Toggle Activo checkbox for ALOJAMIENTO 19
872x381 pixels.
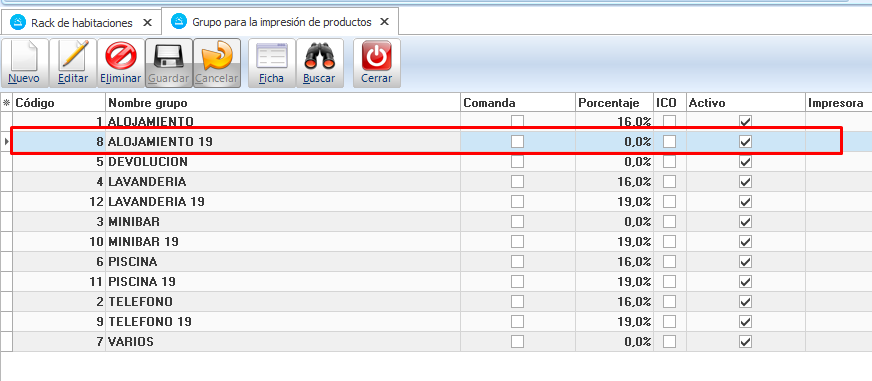point(745,142)
